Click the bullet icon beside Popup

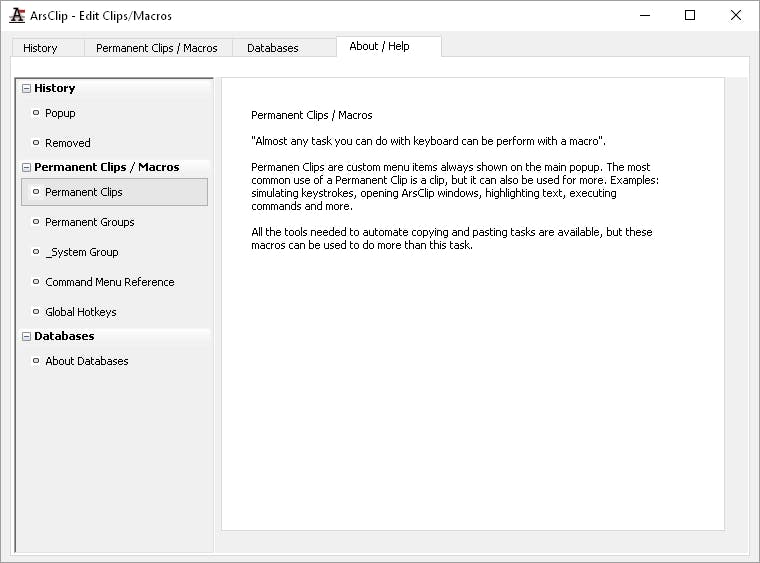tap(36, 113)
